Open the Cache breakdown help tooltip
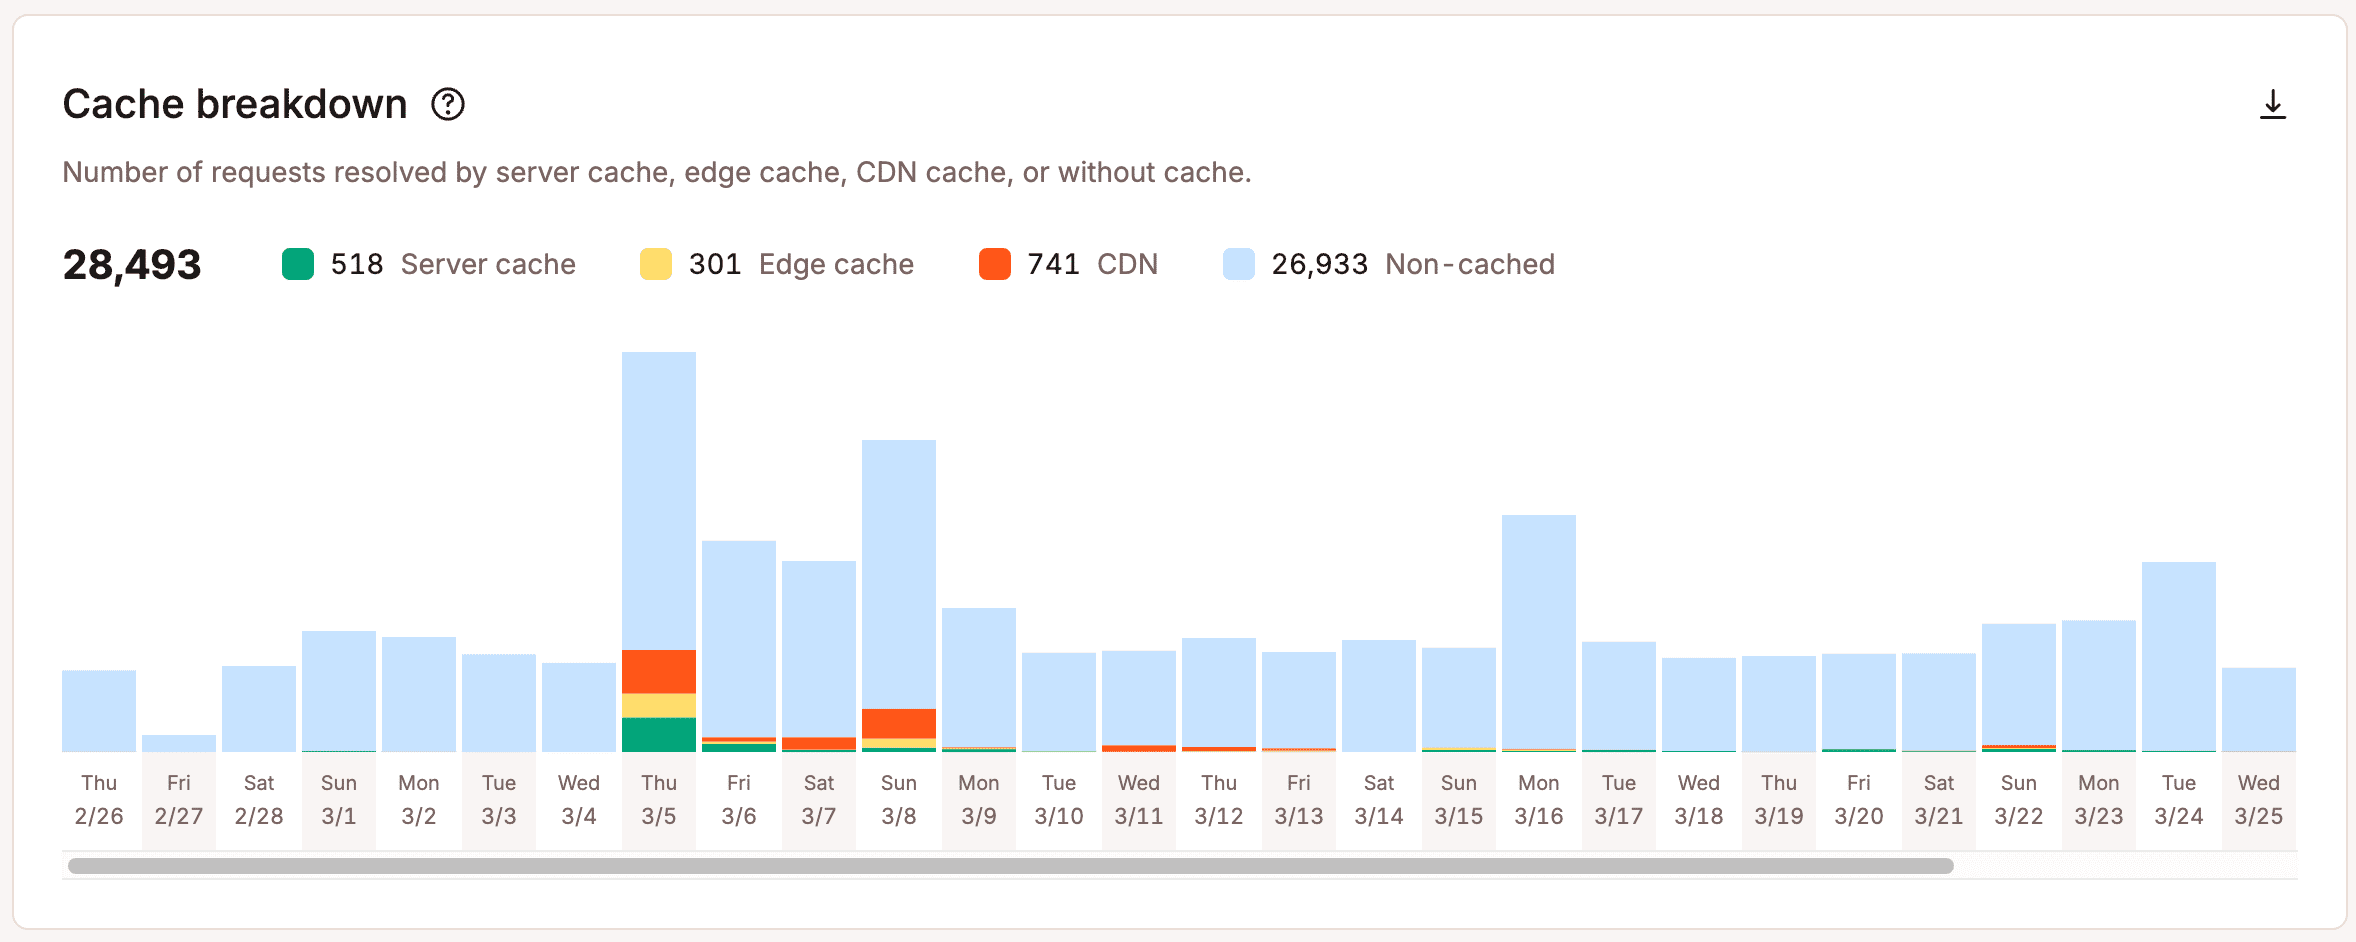 pos(447,103)
